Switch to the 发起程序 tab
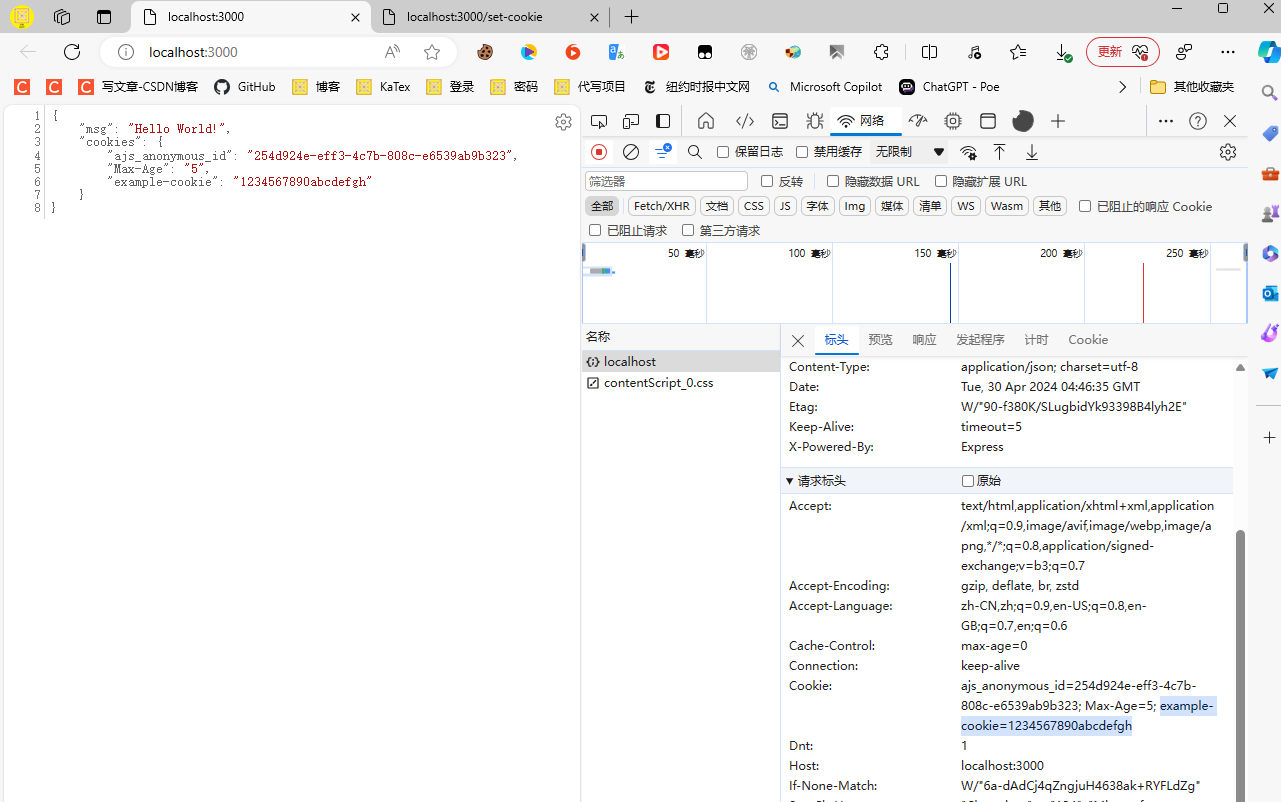 point(980,340)
